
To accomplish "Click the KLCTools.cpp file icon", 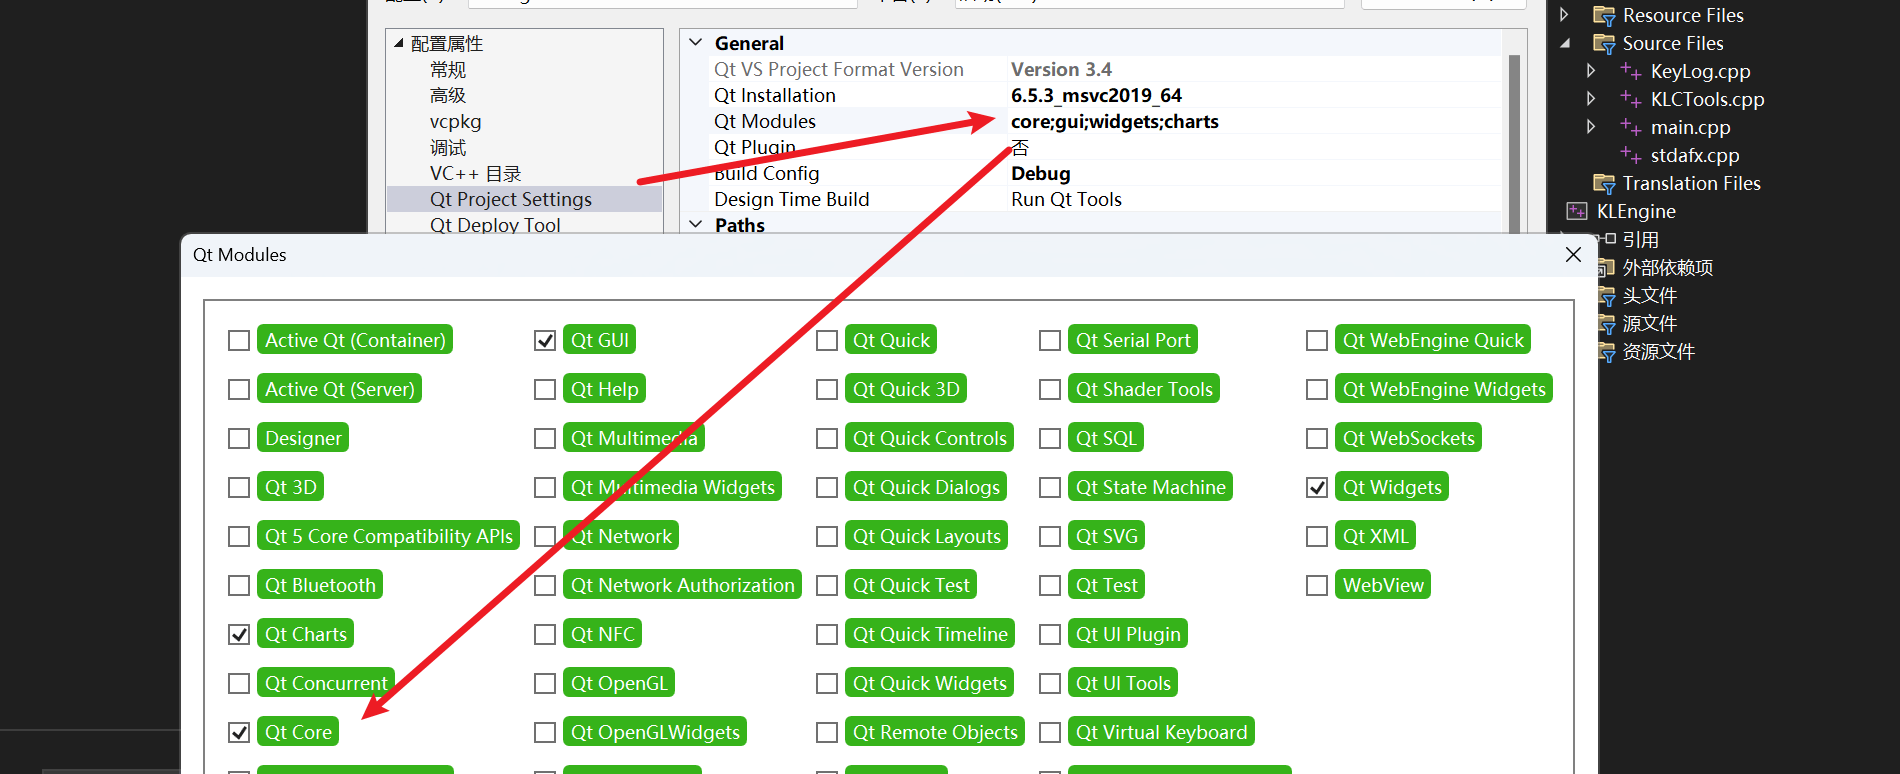I will [x=1631, y=99].
